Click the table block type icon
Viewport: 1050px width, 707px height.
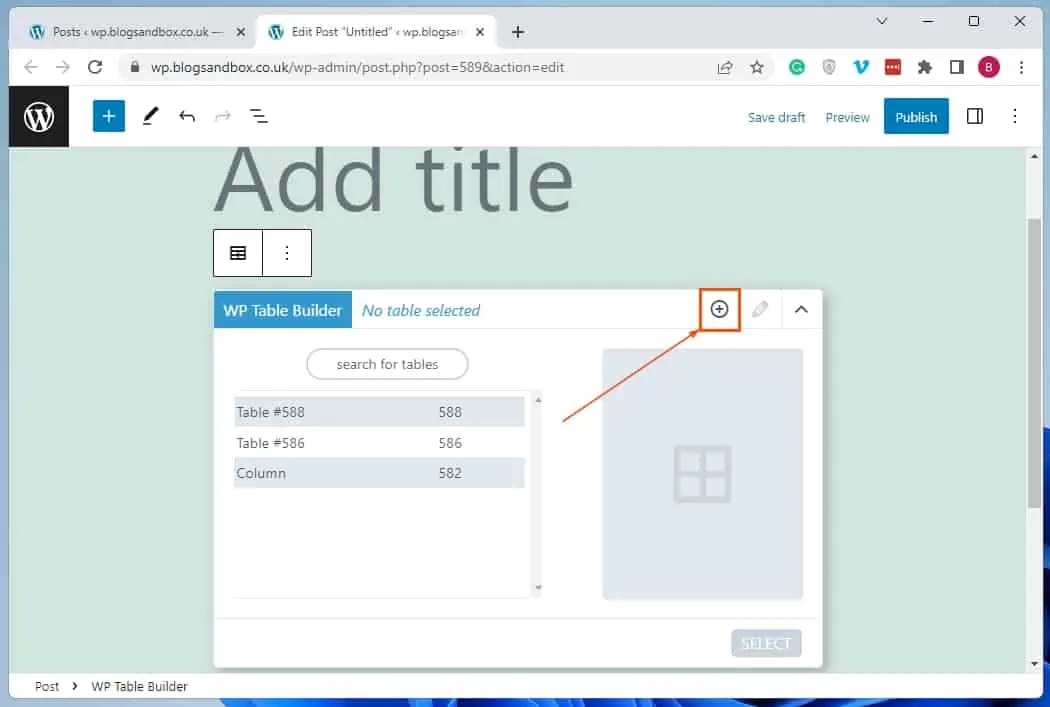pos(238,252)
